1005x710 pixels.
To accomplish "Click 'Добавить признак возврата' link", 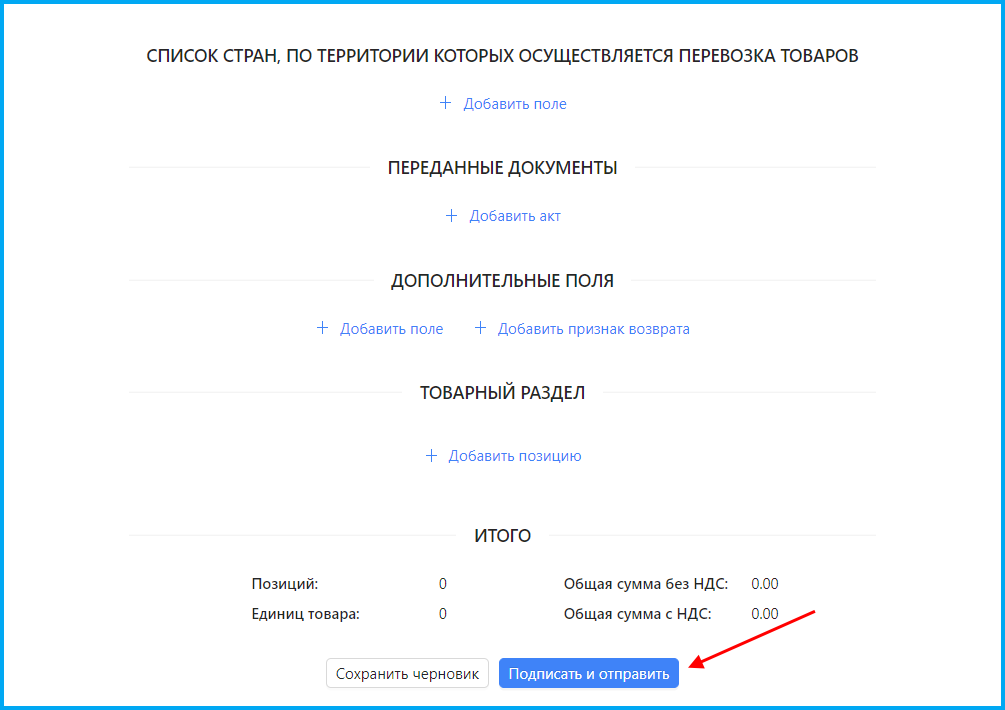I will pos(582,329).
